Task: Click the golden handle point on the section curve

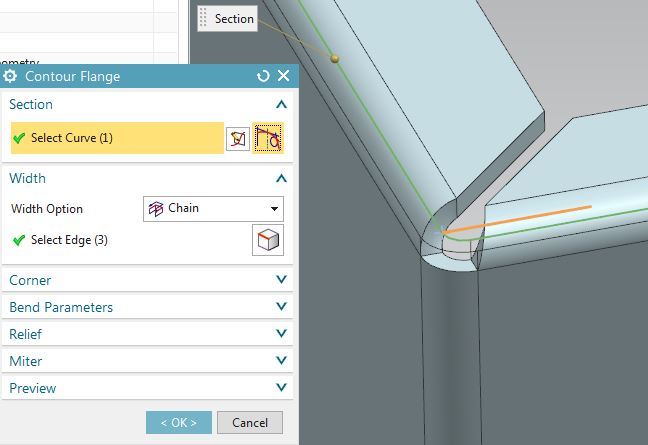Action: click(x=335, y=58)
